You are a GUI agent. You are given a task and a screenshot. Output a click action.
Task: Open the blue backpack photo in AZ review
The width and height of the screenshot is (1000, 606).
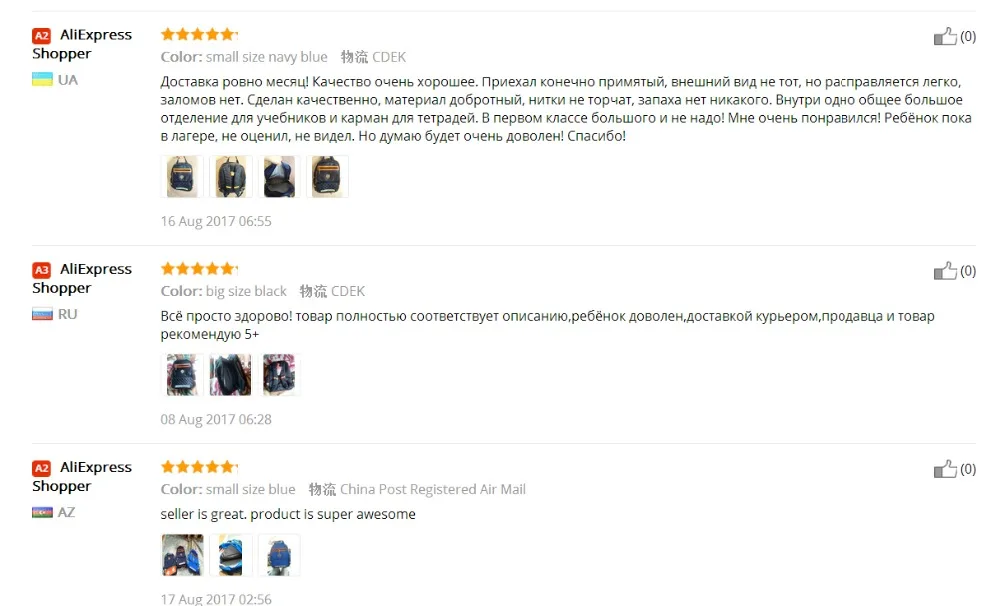point(279,555)
